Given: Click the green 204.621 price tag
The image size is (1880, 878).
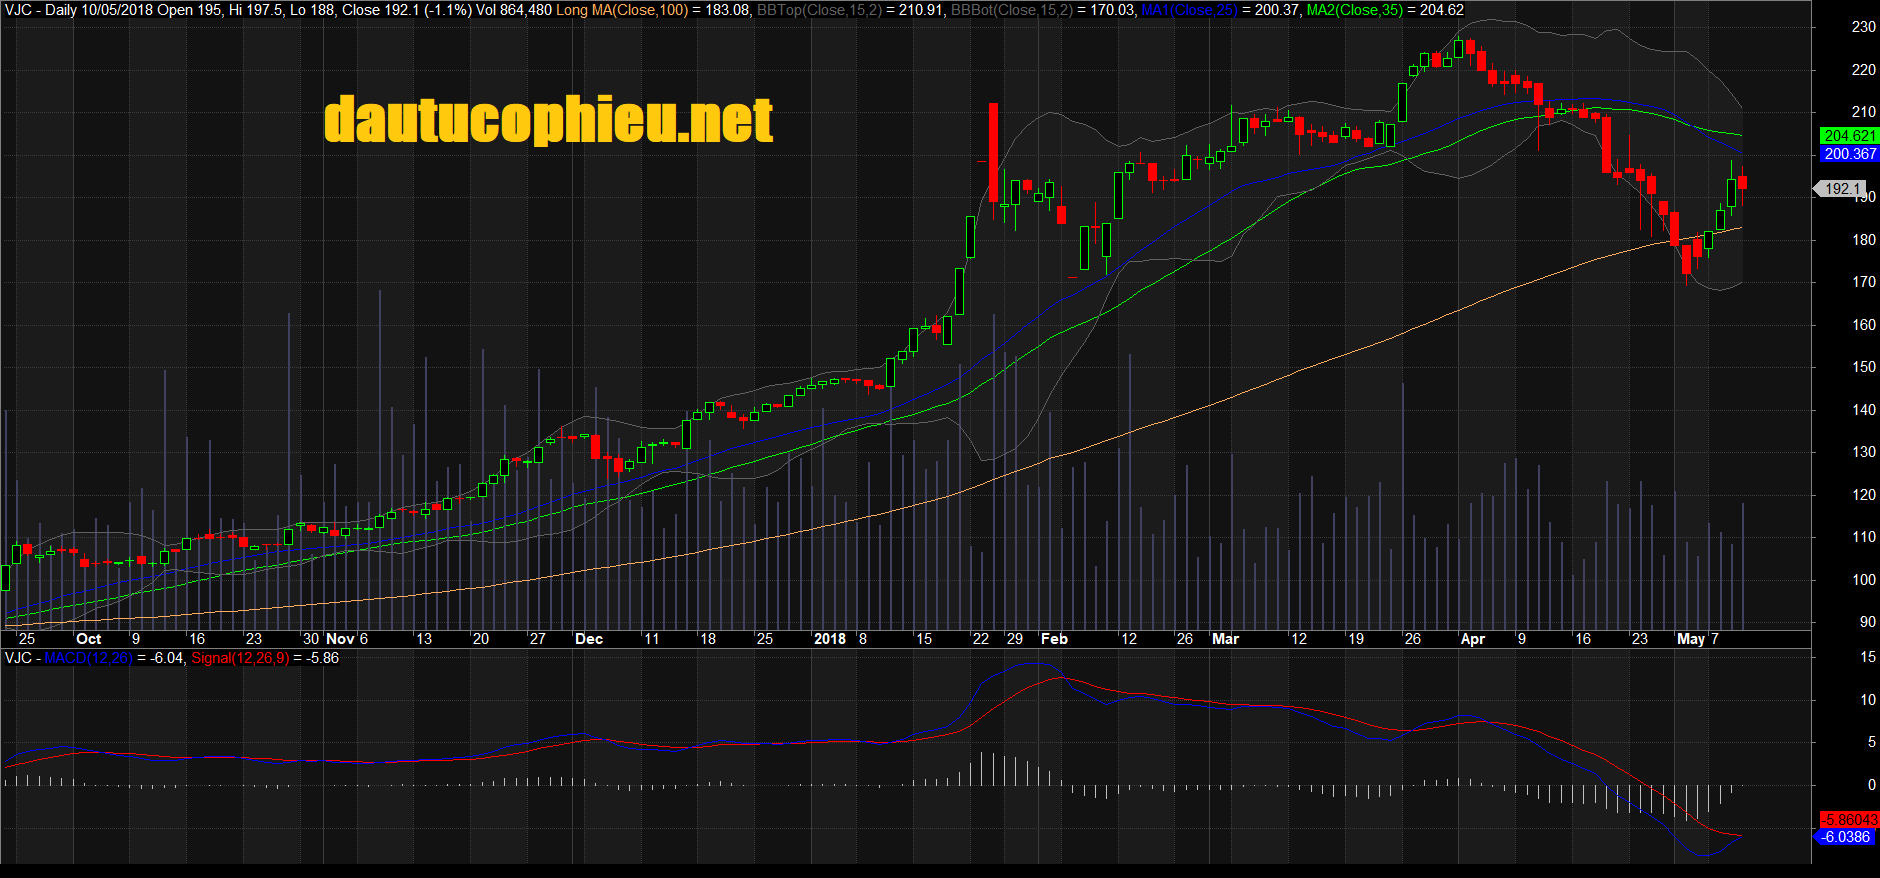Looking at the screenshot, I should pos(1849,136).
